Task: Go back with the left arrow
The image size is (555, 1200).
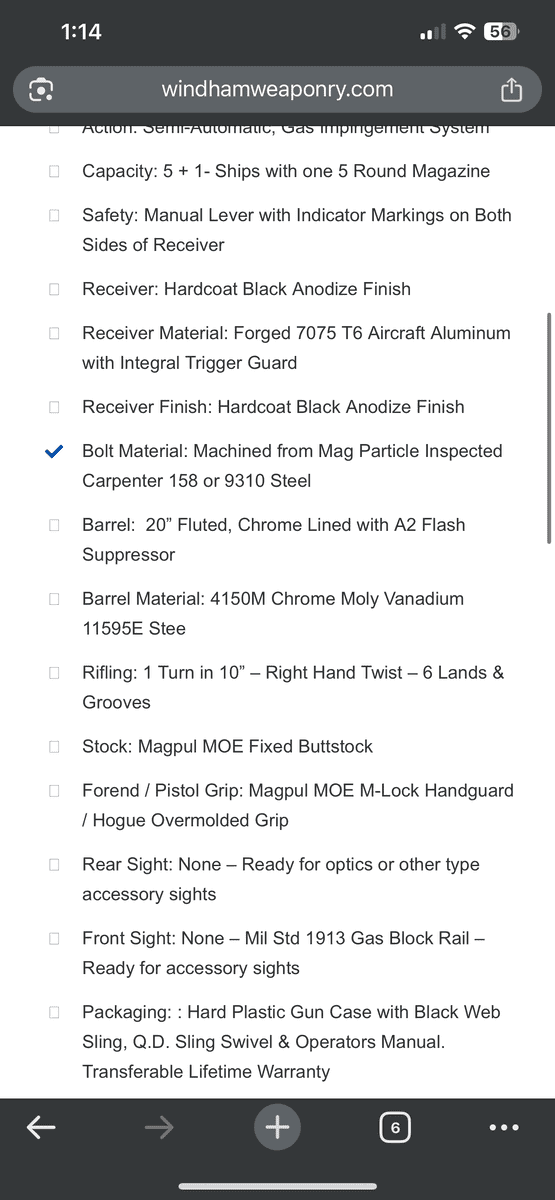Action: click(x=40, y=1127)
